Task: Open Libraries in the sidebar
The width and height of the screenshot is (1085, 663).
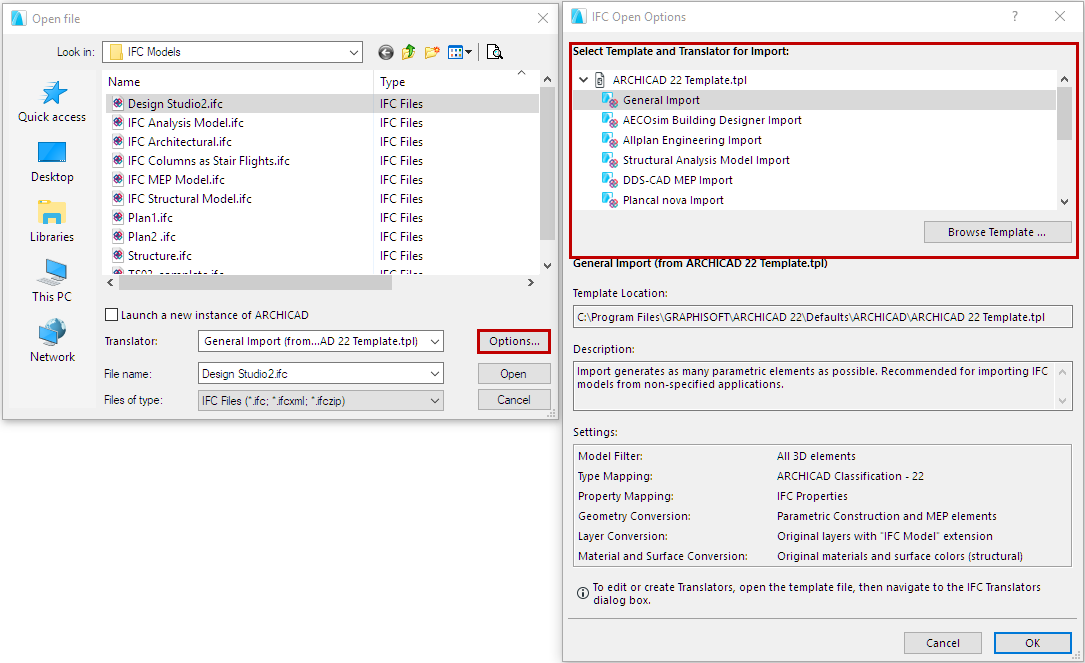Action: click(x=52, y=221)
